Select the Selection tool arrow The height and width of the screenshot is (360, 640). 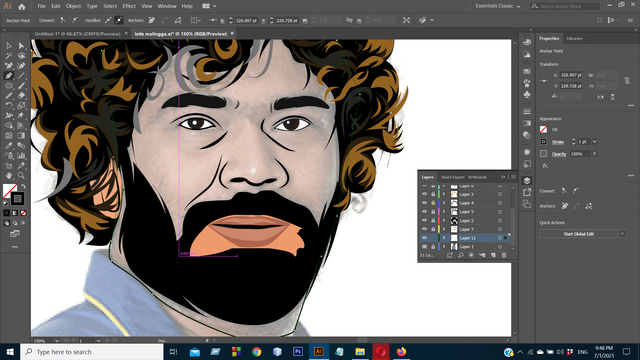(x=9, y=46)
